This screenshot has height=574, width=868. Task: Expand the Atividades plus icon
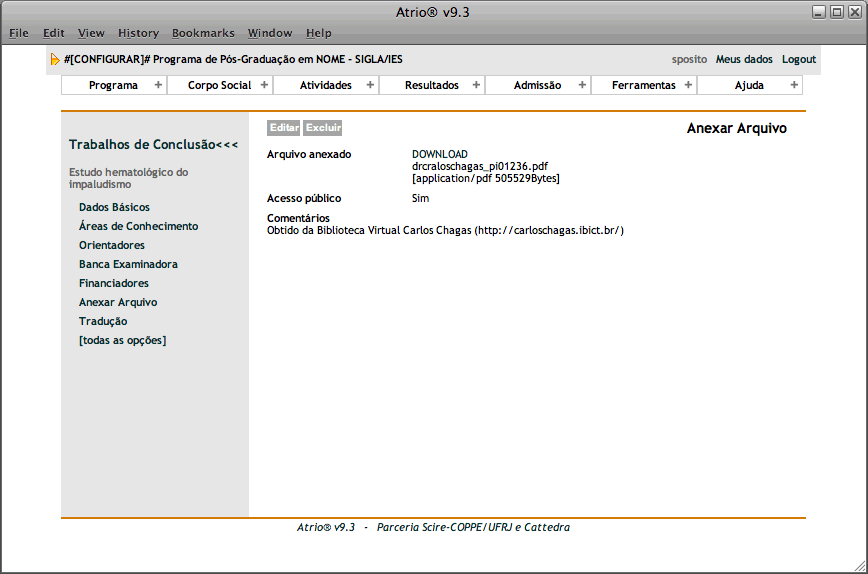click(370, 85)
